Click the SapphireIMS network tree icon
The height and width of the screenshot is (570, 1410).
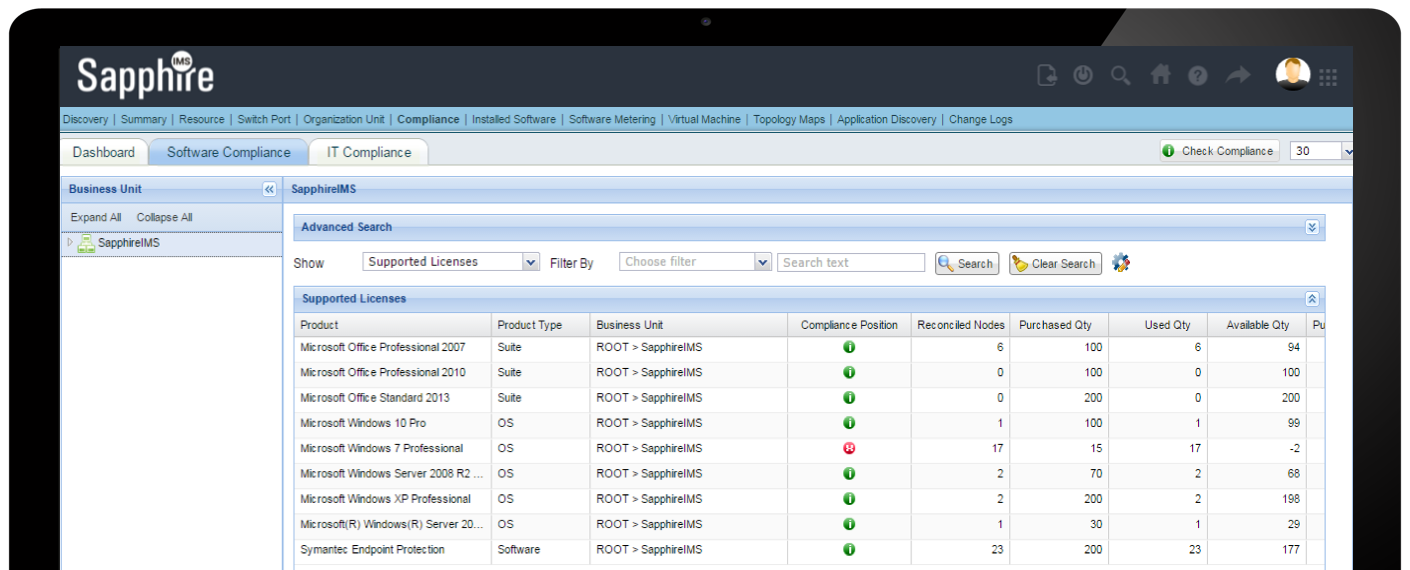click(86, 243)
